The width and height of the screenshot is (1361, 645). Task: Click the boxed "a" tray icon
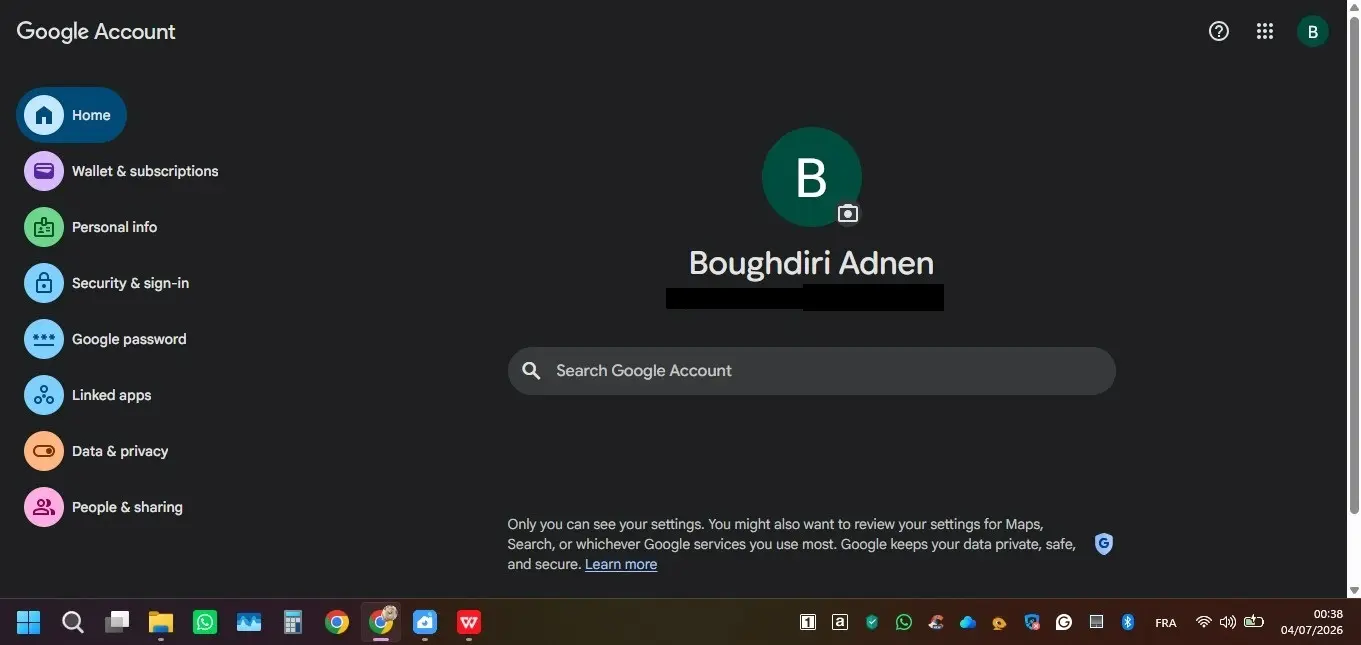840,622
